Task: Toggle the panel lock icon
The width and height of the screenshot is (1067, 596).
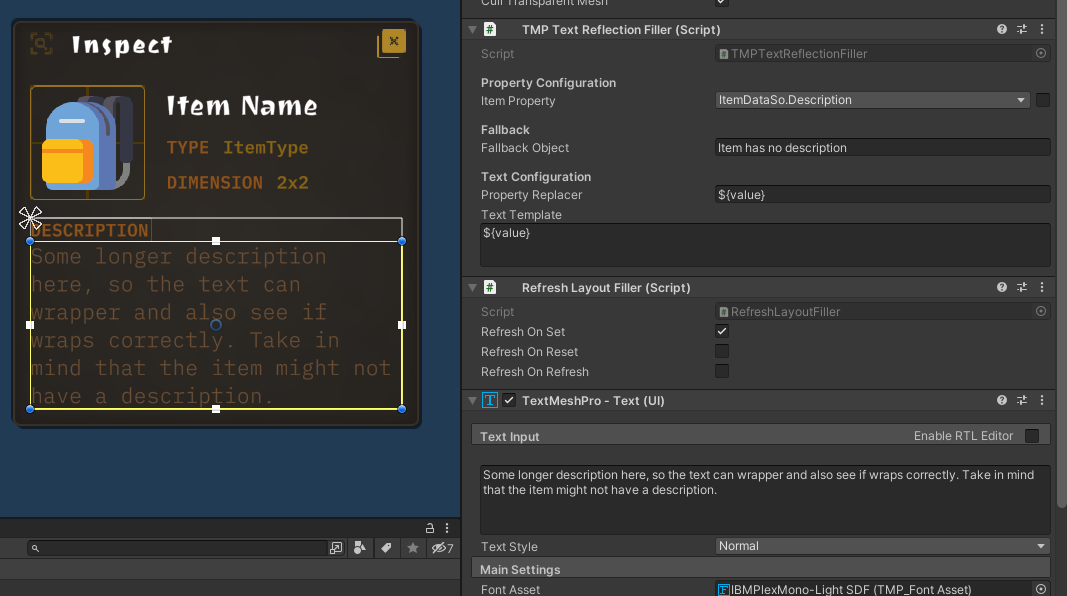Action: tap(429, 528)
